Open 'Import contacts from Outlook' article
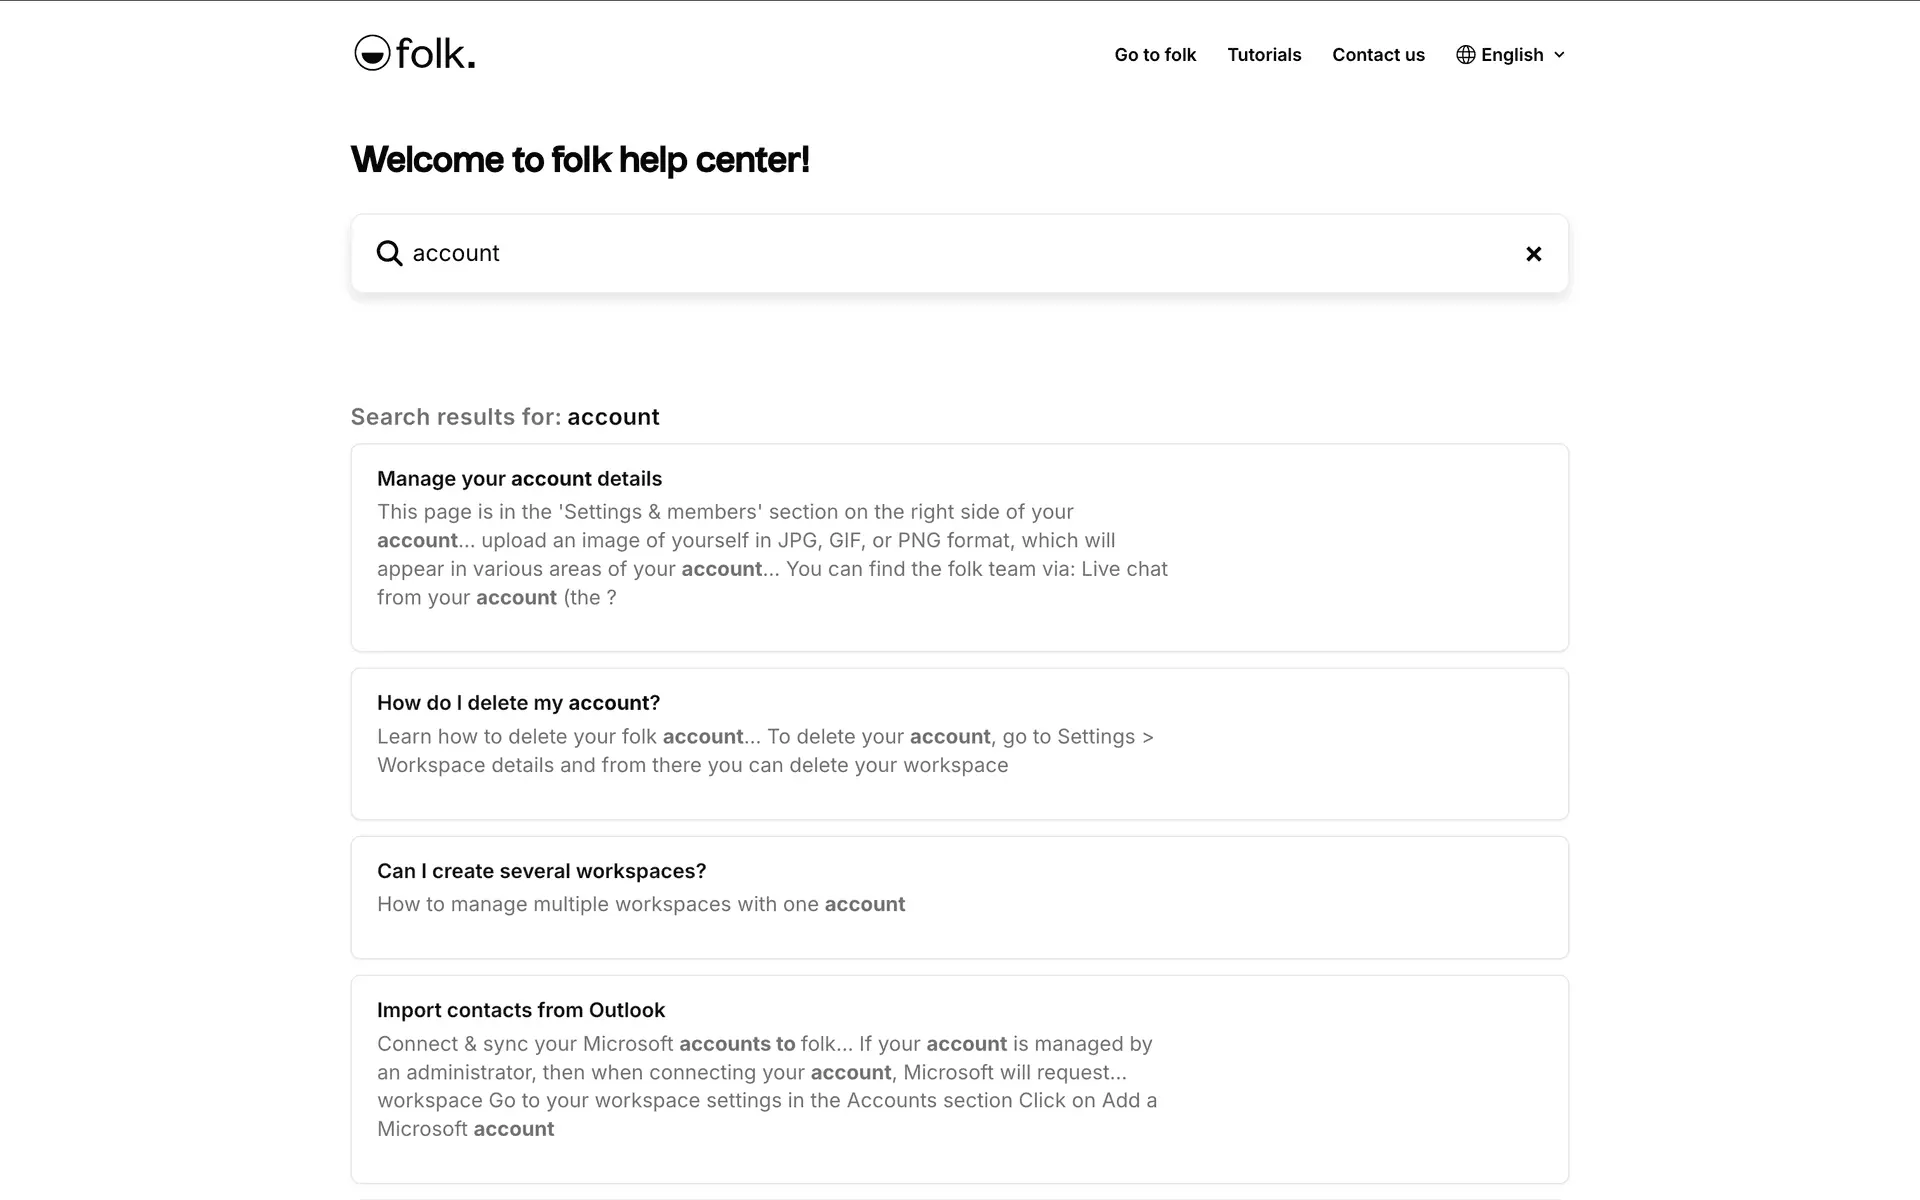1920x1200 pixels. coord(520,1010)
